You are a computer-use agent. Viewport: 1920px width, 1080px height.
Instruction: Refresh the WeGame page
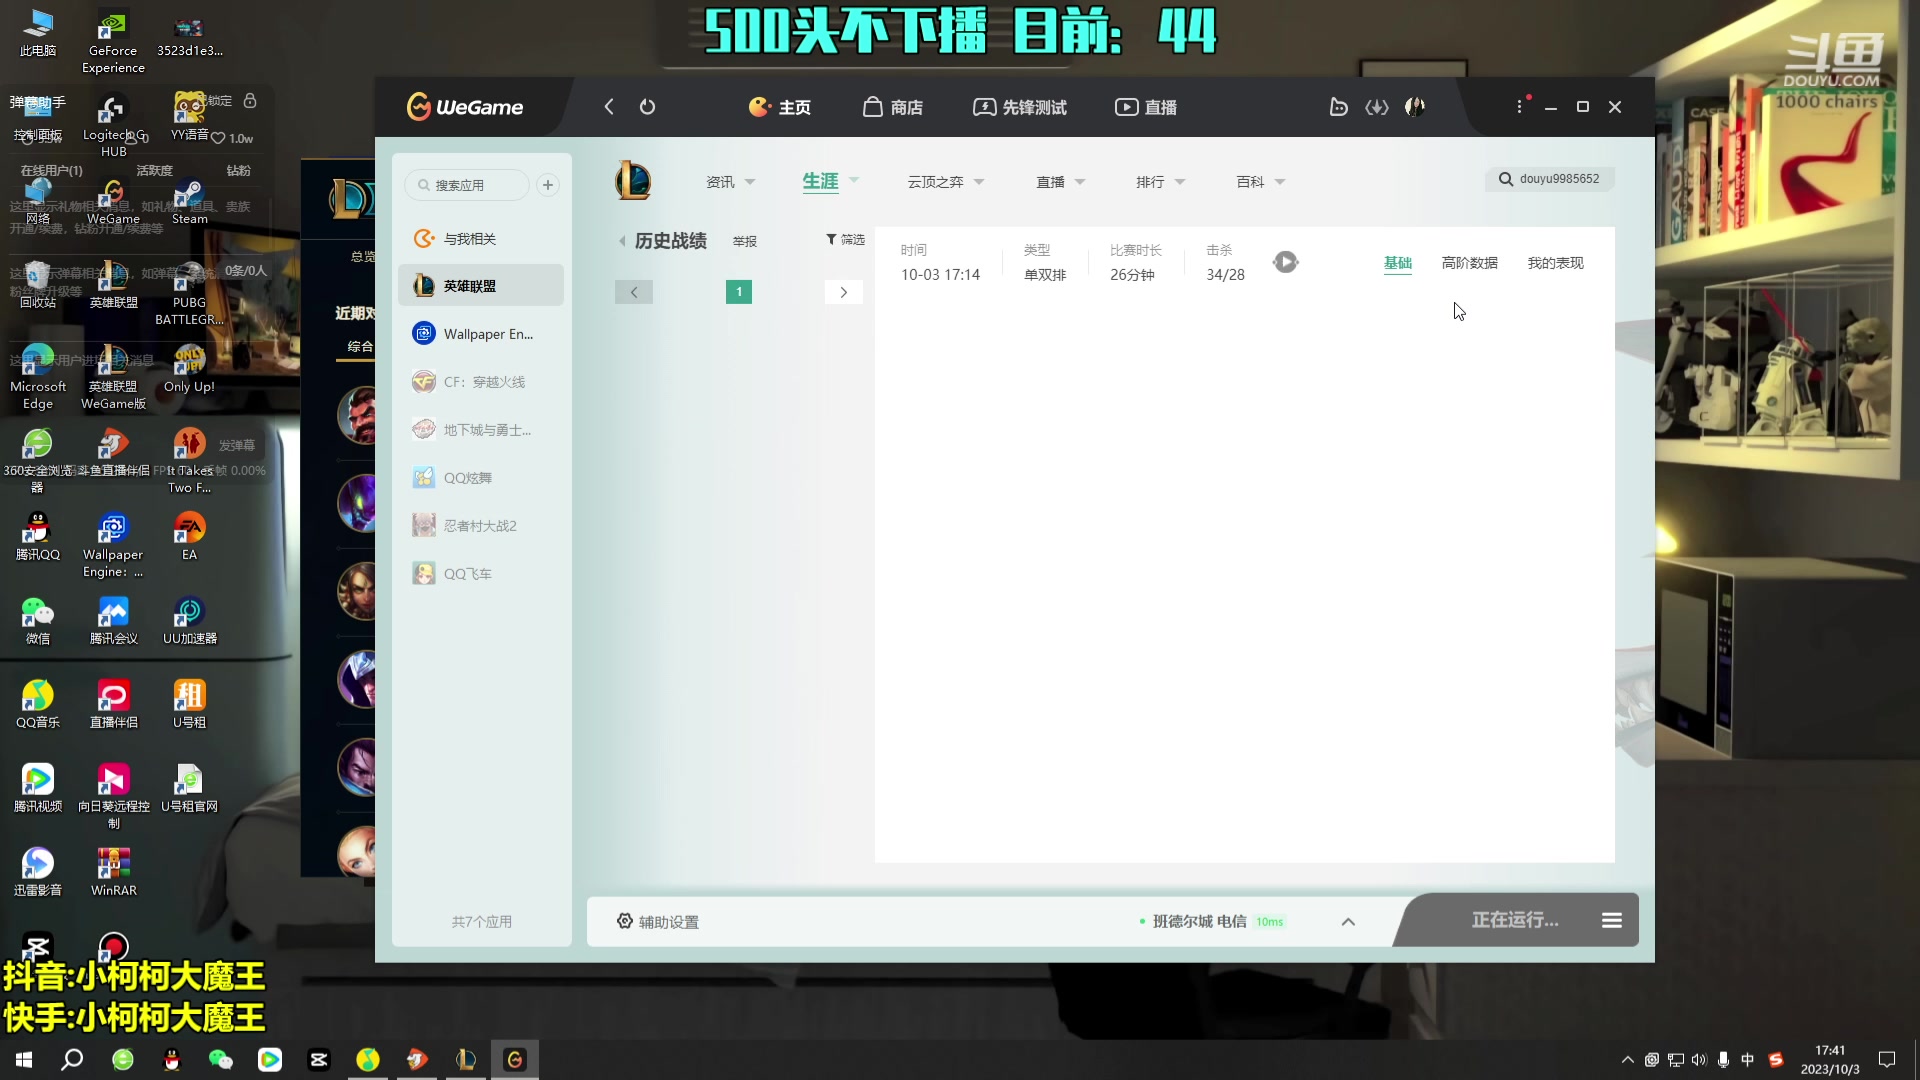647,107
